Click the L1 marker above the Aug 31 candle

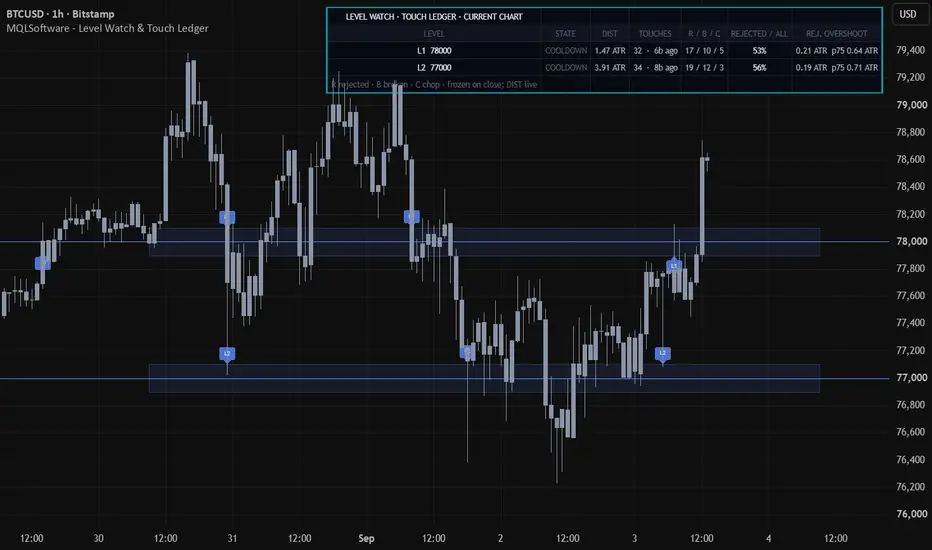coord(227,217)
